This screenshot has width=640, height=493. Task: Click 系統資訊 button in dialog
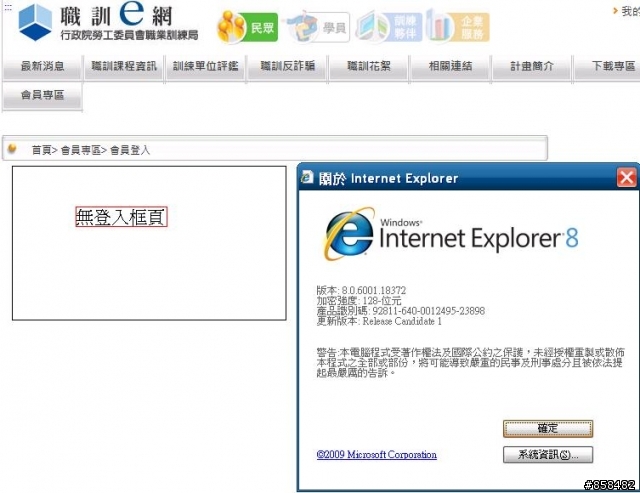coord(548,455)
